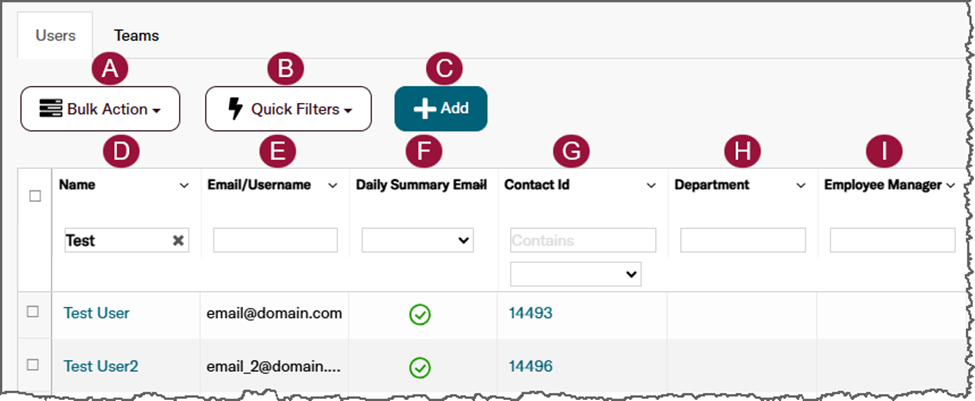975x401 pixels.
Task: Select the Users tab
Action: click(x=55, y=35)
